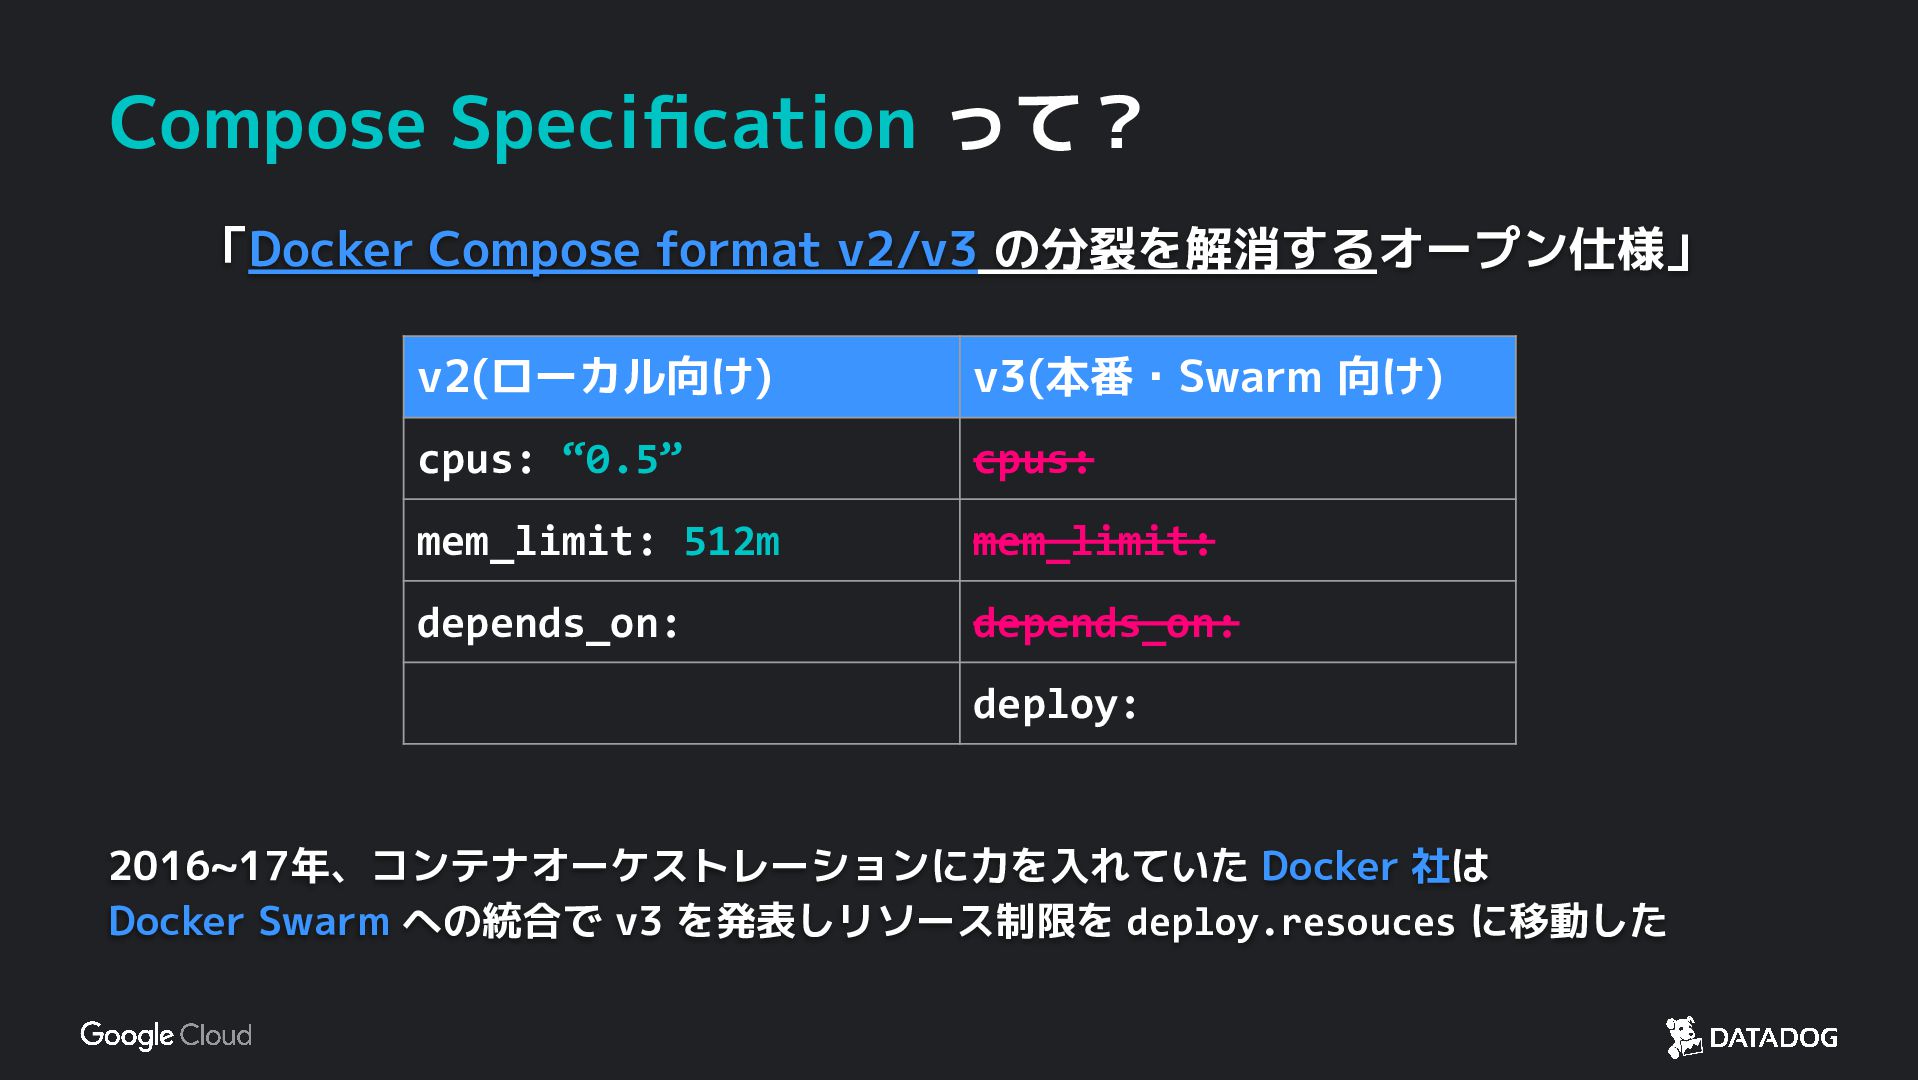Click the Datadog dog logo icon
1918x1080 pixels.
point(1684,1037)
